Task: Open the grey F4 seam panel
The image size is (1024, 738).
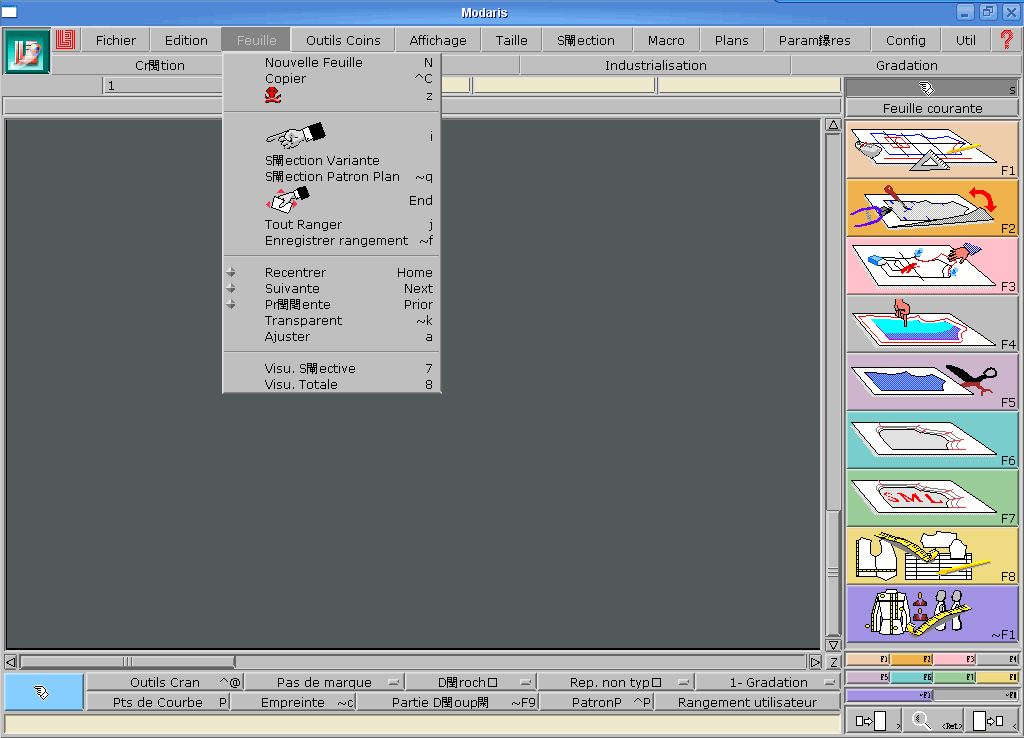Action: tap(932, 324)
